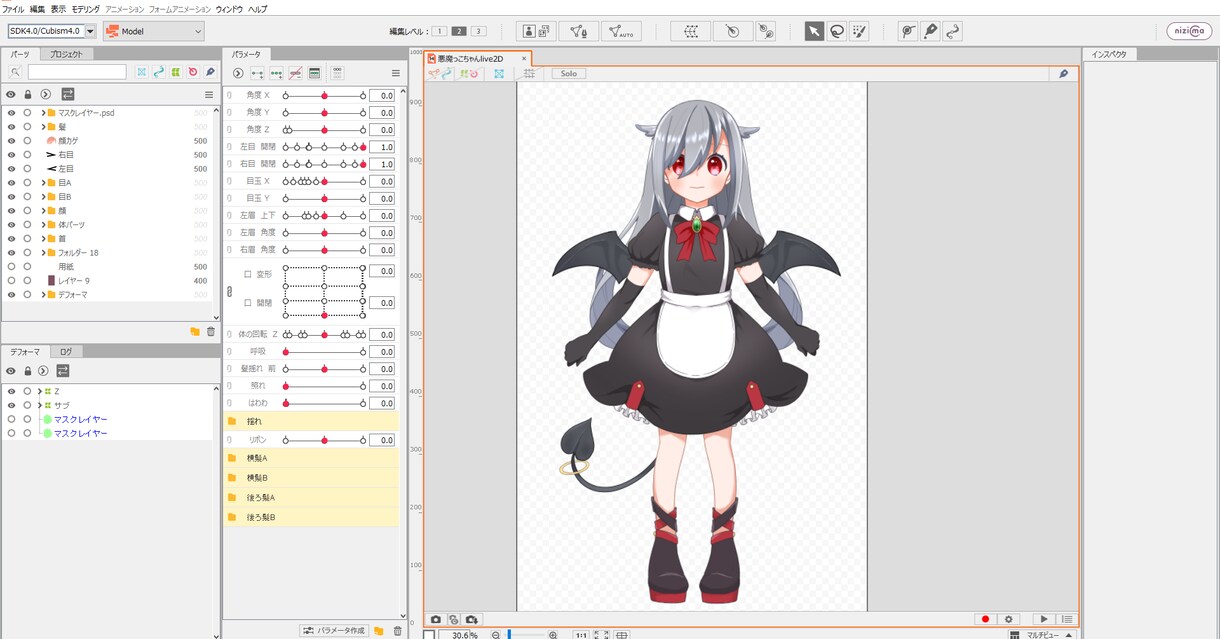Click new parameter folder icon at bottom
Screen dimensions: 1220x639
coord(379,631)
